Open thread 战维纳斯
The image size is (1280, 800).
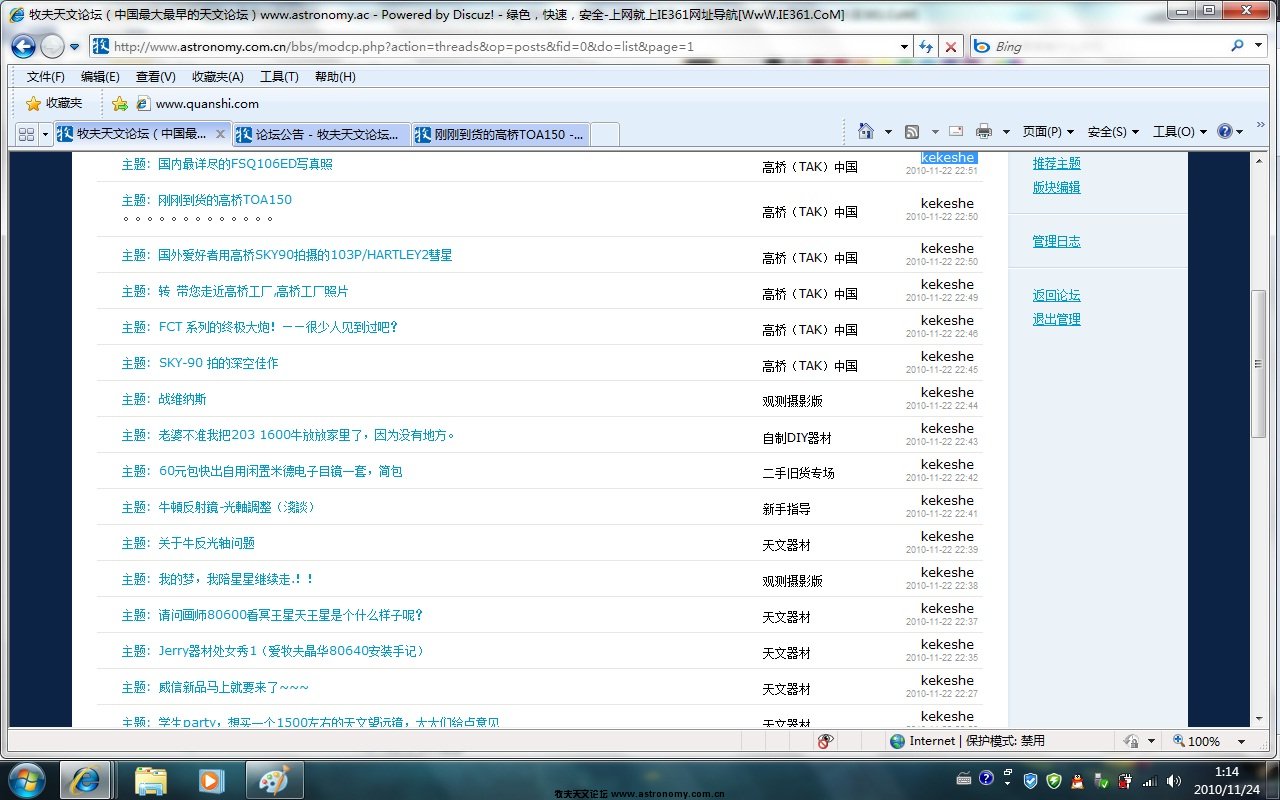(x=182, y=399)
